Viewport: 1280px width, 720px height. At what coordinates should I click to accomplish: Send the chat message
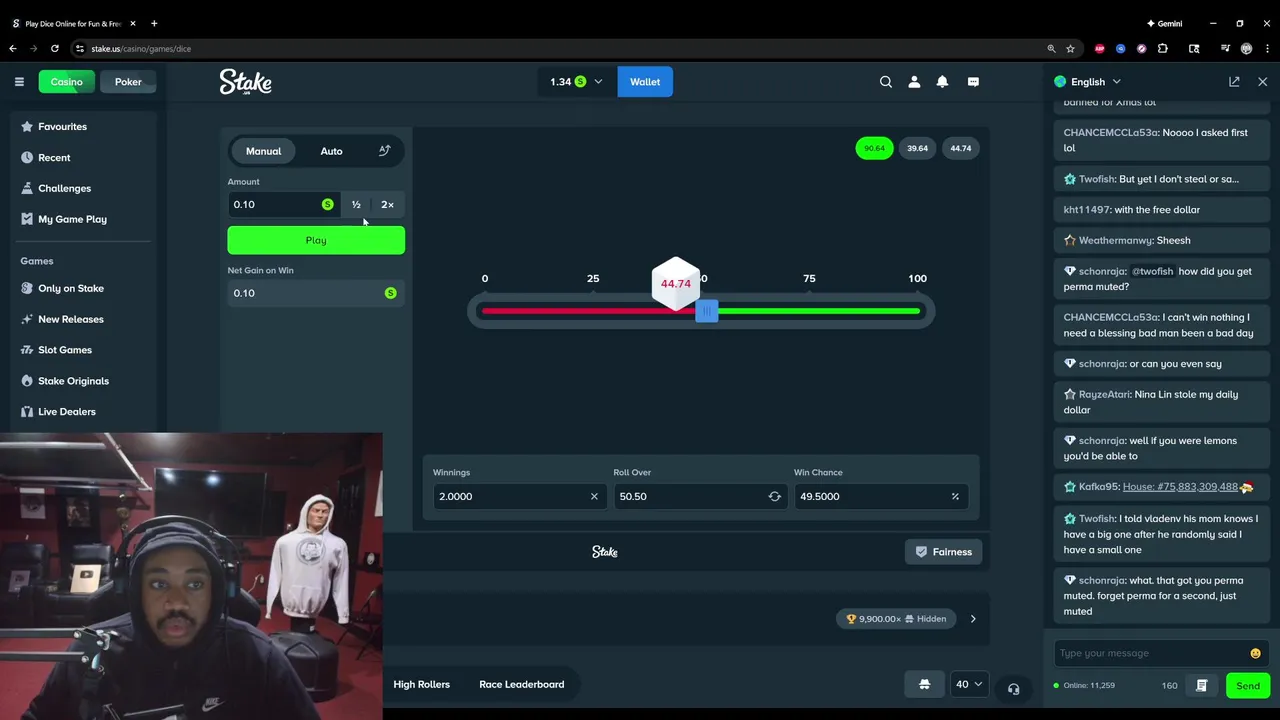click(x=1248, y=685)
